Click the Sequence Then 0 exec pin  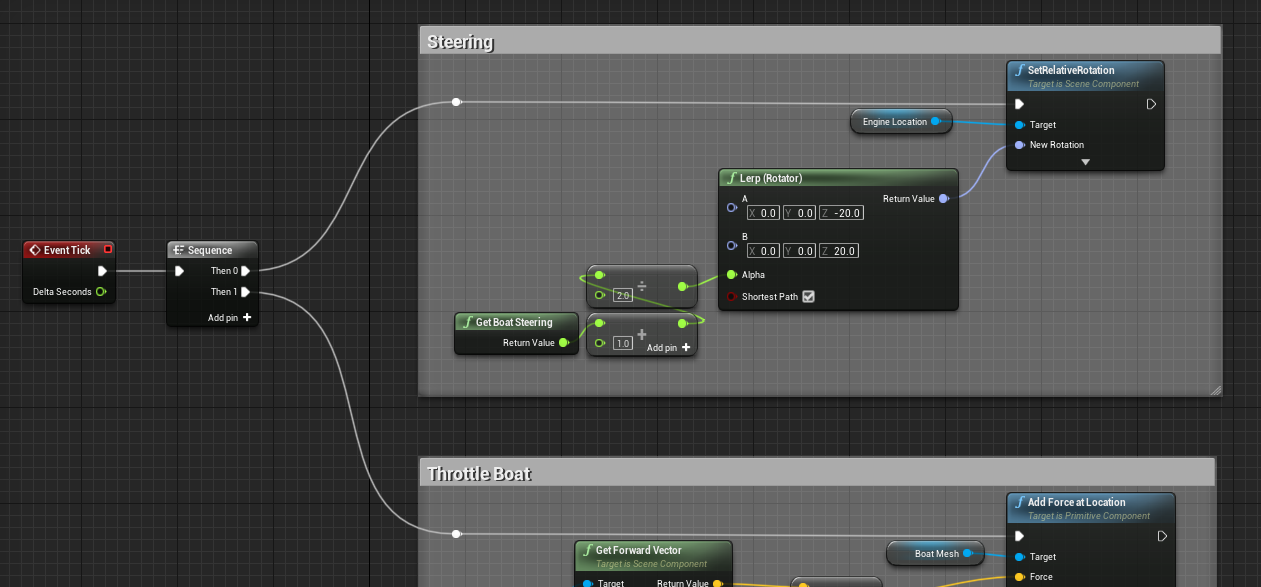(246, 271)
